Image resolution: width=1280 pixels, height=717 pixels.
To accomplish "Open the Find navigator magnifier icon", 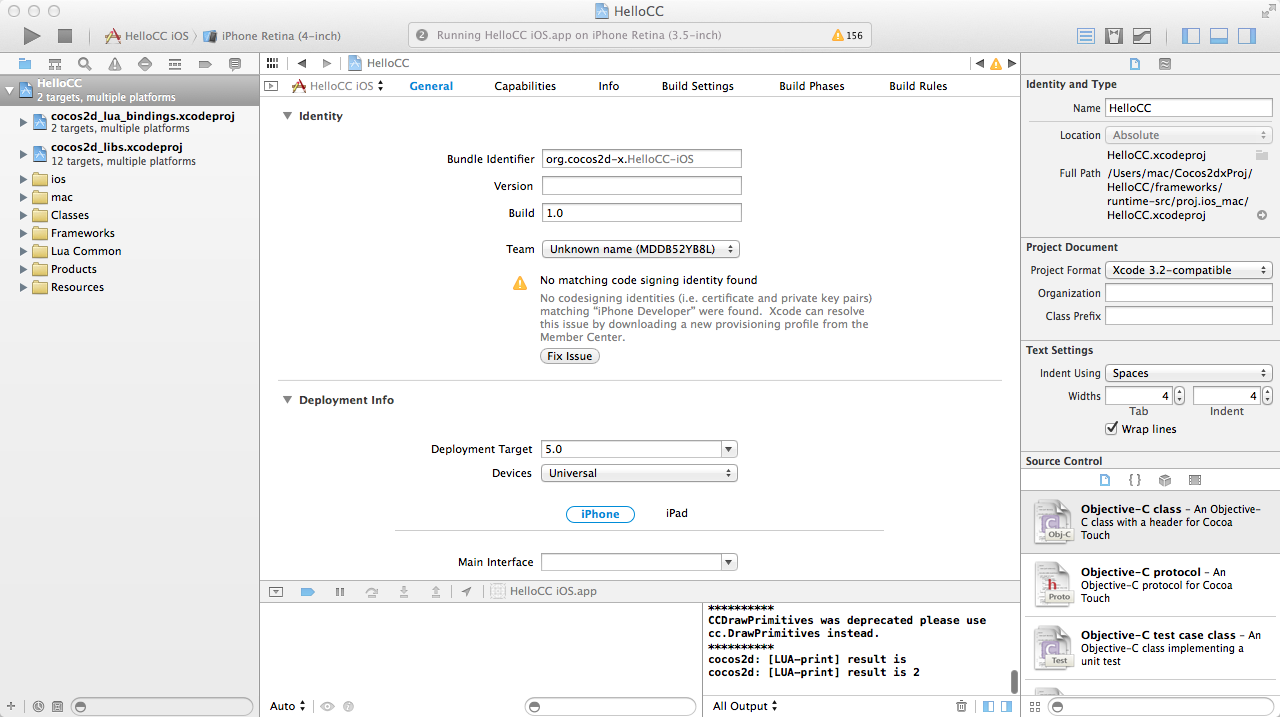I will click(85, 64).
